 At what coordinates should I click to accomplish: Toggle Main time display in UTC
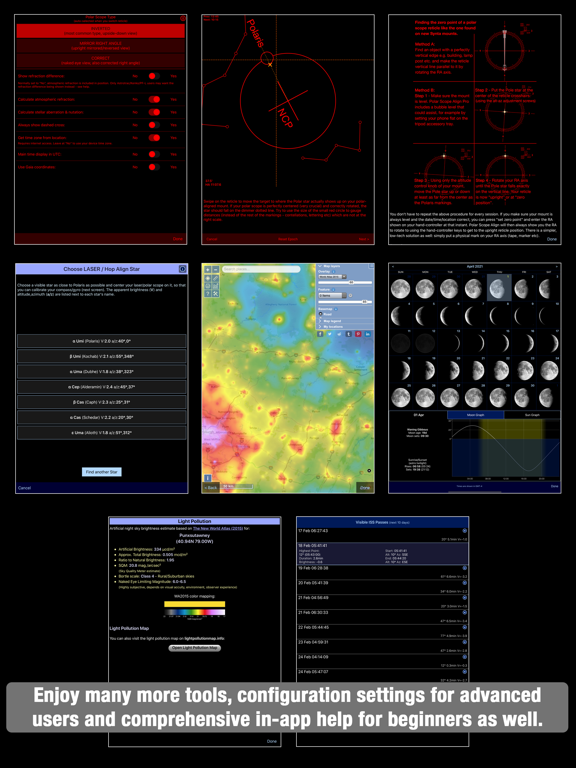(154, 154)
